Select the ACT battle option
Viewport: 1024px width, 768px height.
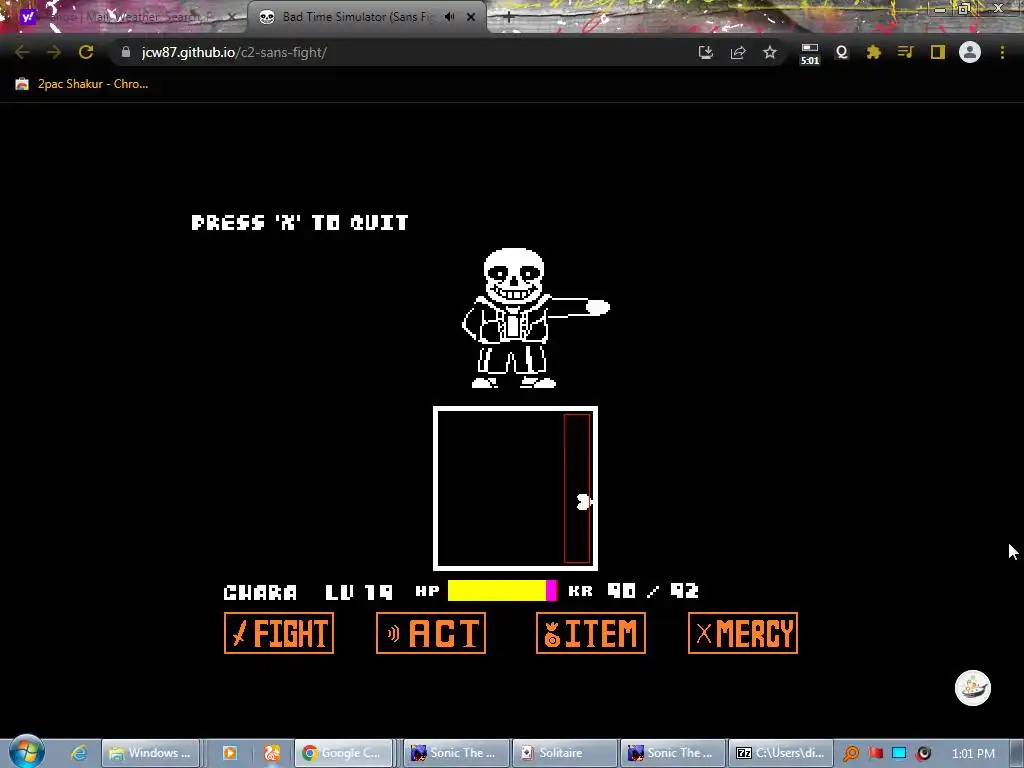coord(431,633)
